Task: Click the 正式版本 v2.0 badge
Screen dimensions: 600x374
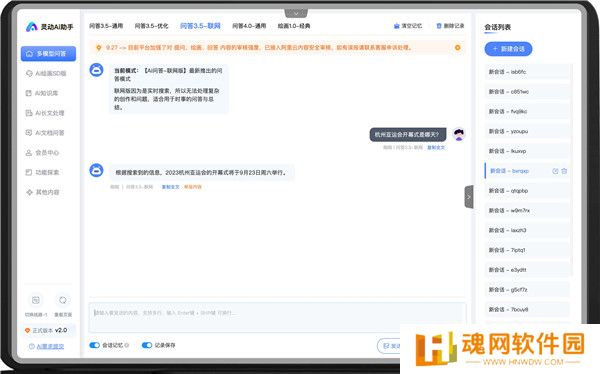Action: [x=48, y=330]
